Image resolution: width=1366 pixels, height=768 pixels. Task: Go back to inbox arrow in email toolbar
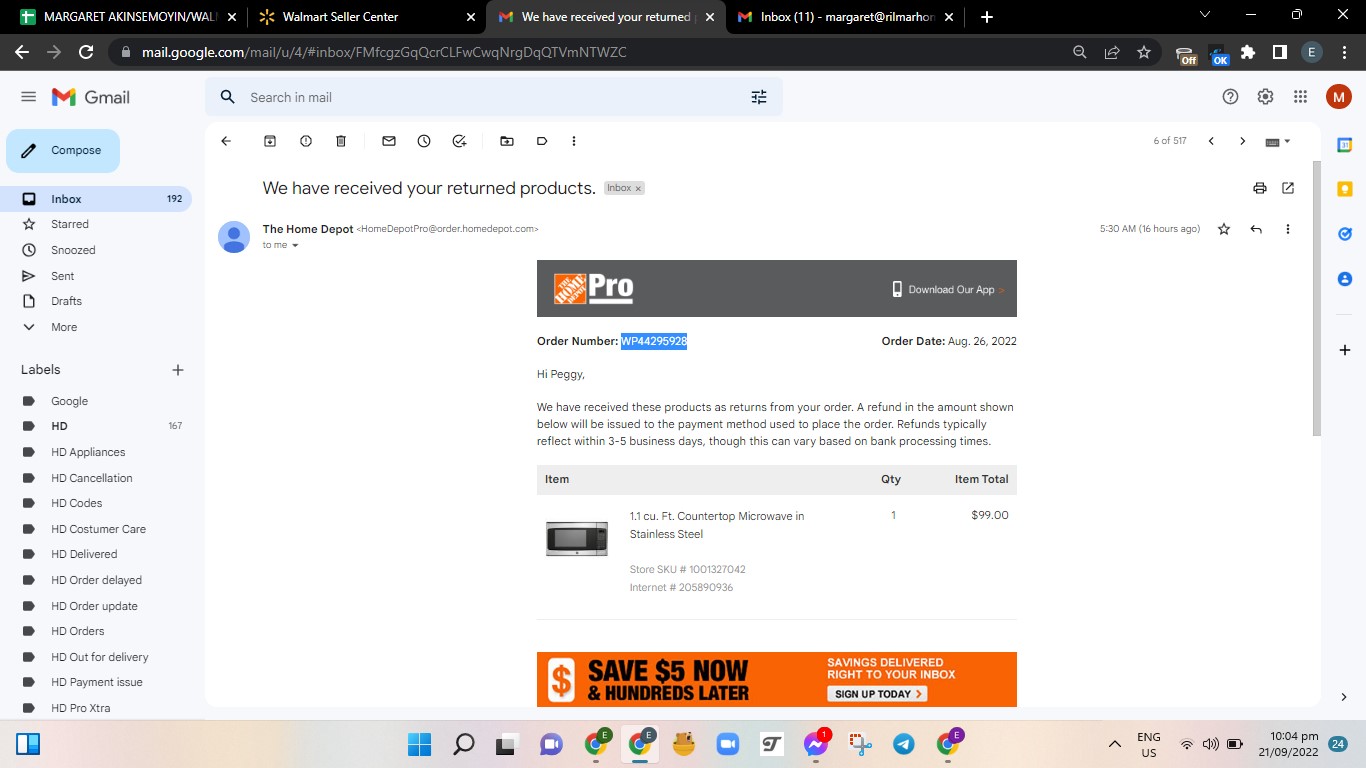(x=226, y=141)
